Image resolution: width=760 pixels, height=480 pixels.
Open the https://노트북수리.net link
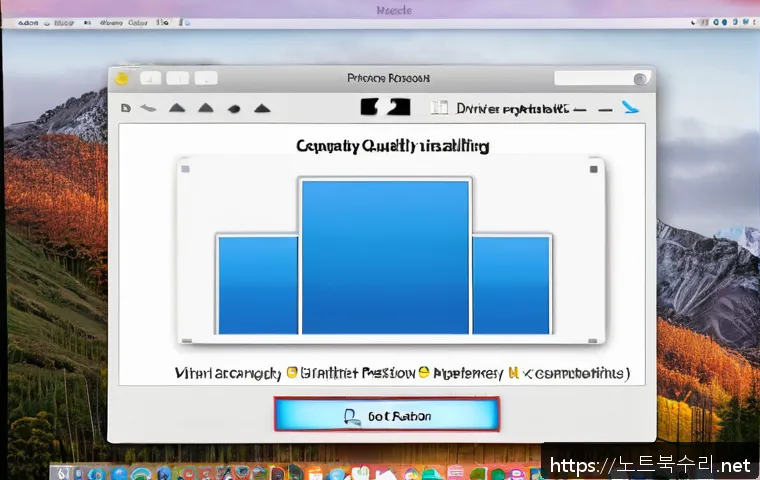coord(651,464)
